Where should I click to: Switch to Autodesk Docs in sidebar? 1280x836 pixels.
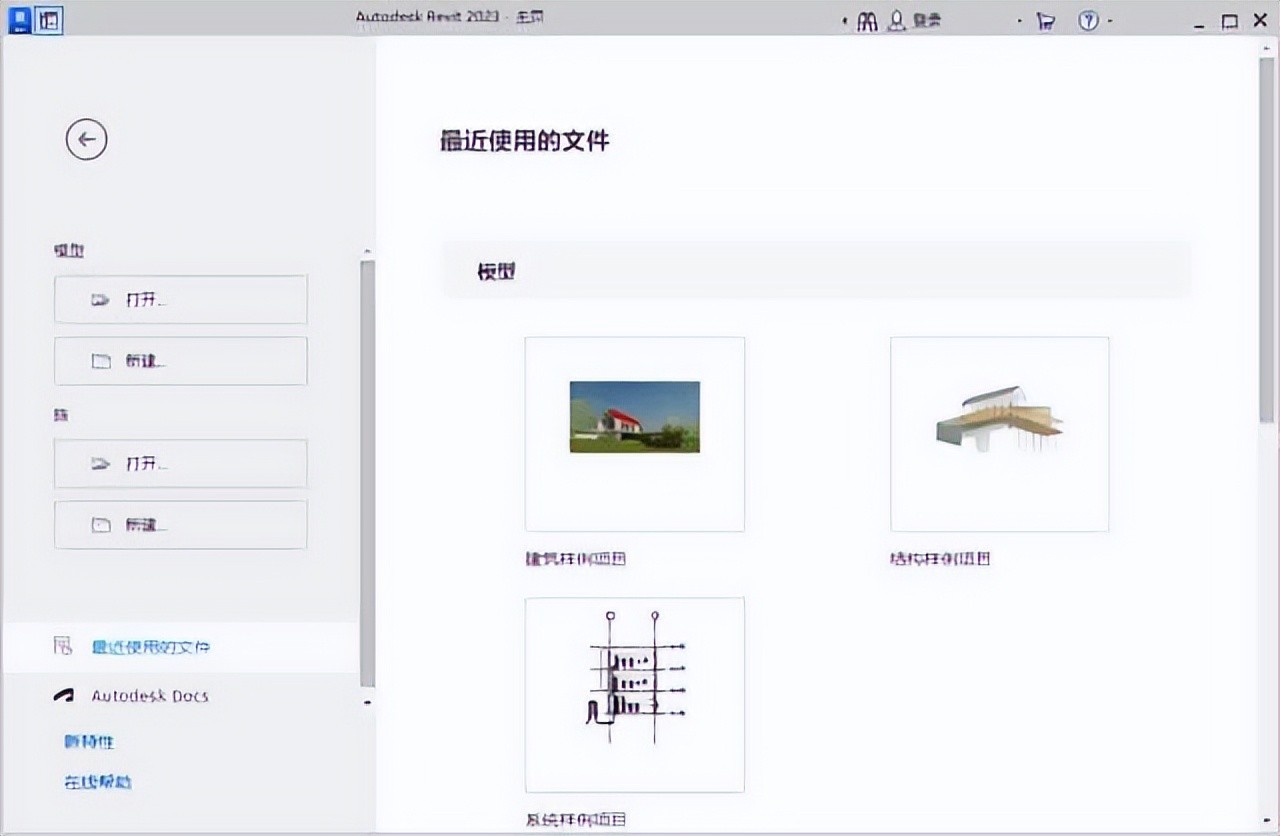pos(150,696)
